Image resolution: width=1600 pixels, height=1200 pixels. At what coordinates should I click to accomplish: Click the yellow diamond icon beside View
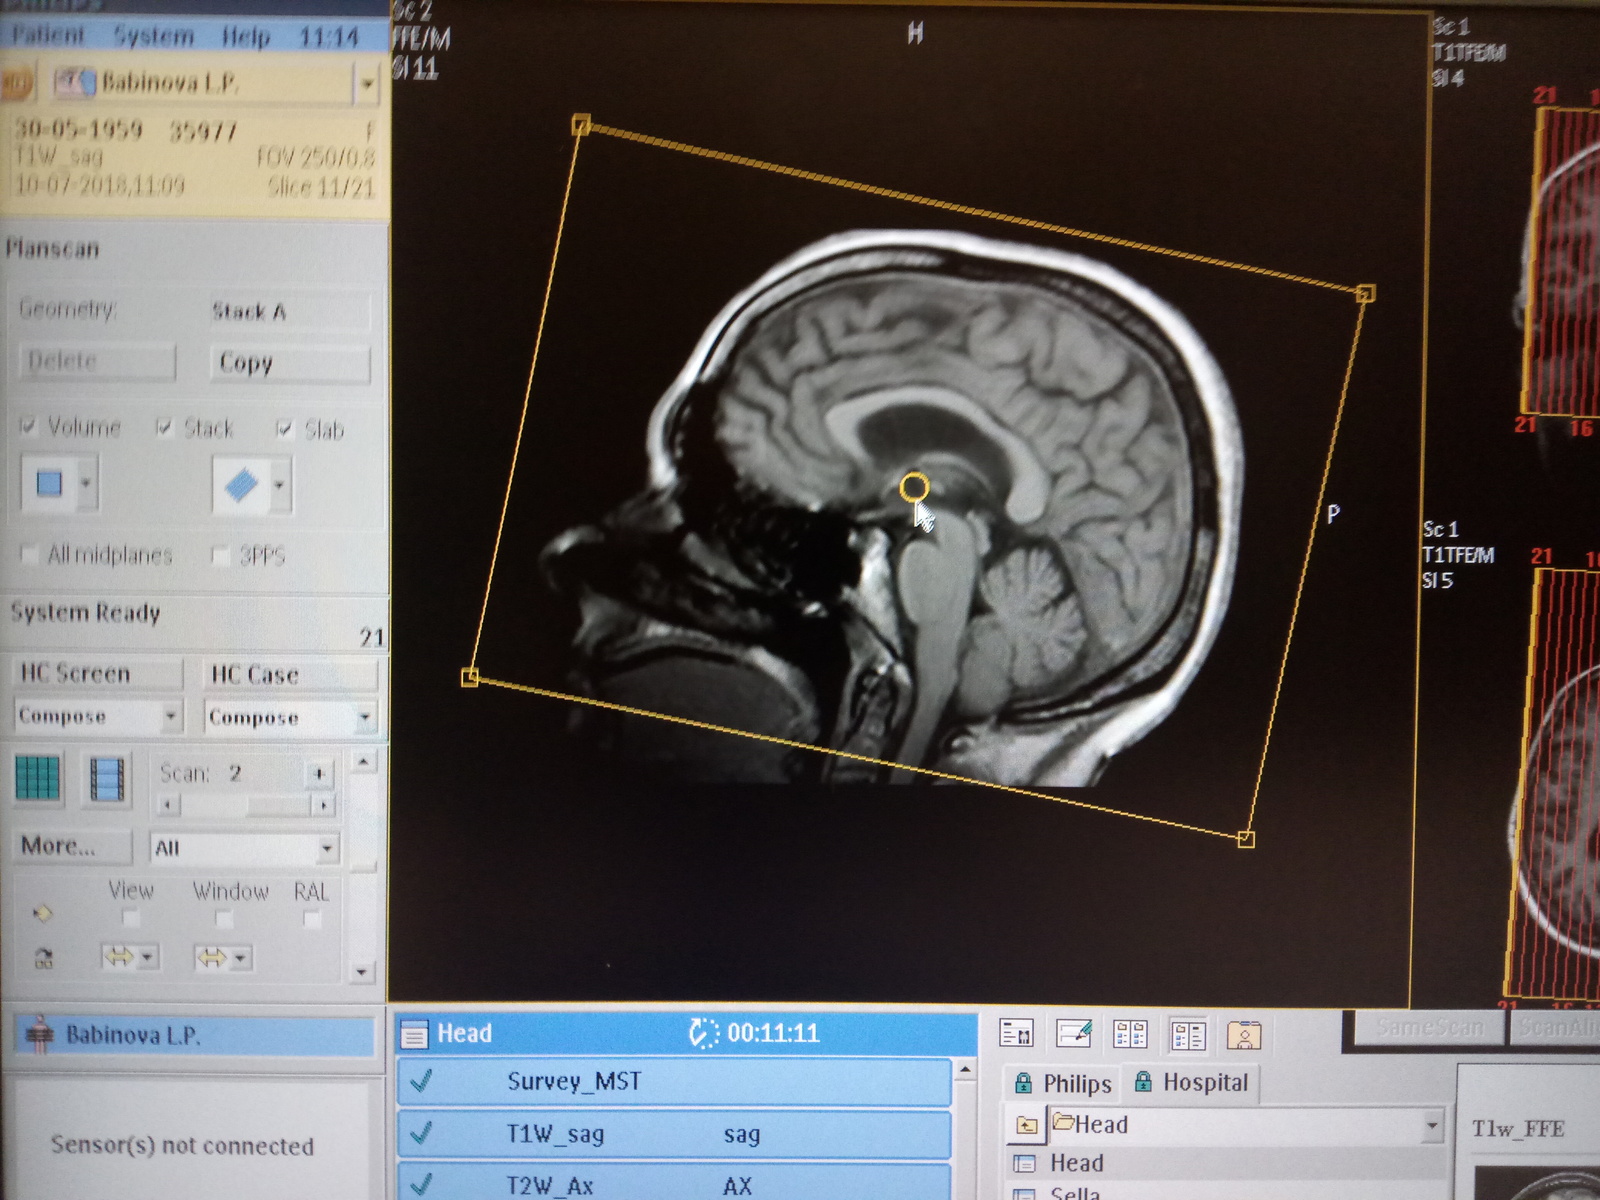tap(42, 913)
